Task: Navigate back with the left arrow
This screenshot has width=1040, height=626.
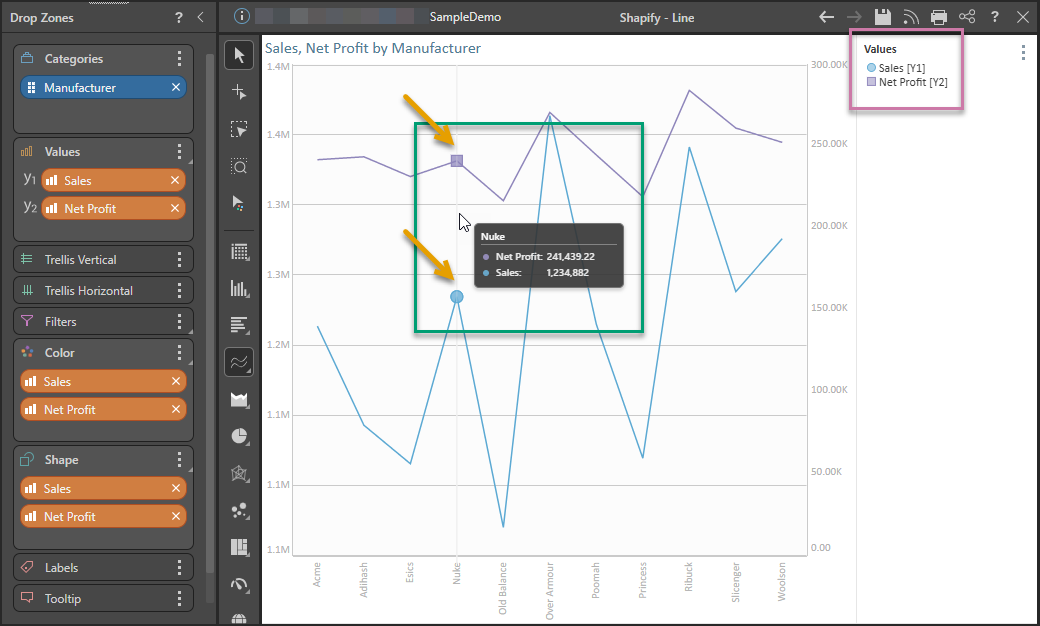Action: (x=826, y=17)
